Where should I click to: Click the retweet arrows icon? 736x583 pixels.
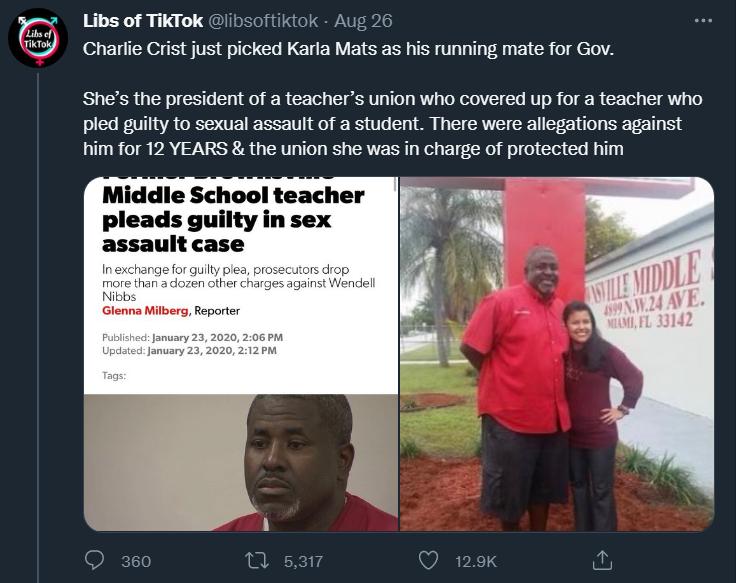click(257, 560)
